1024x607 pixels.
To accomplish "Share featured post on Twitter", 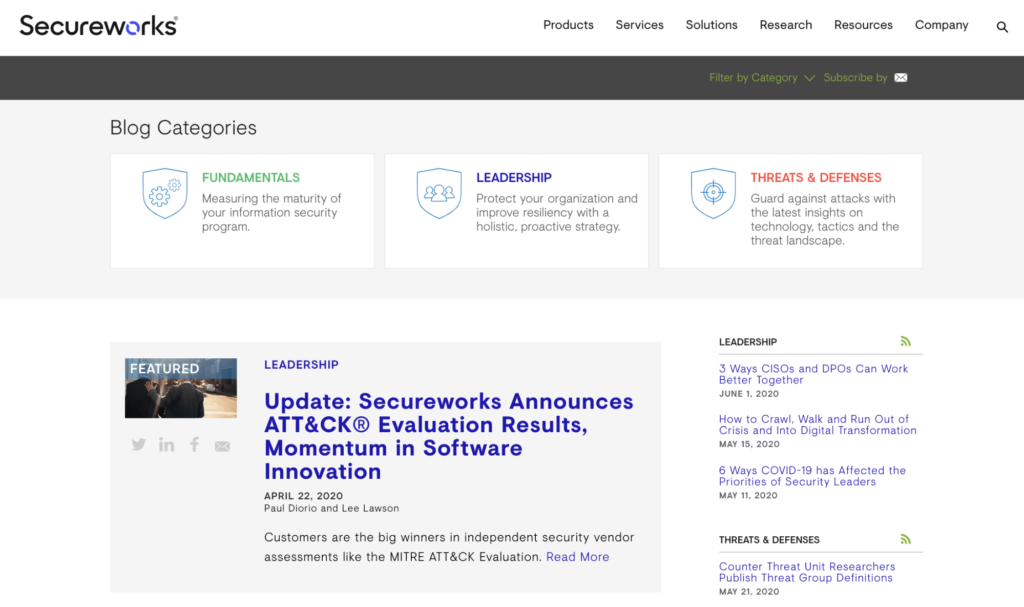I will [138, 445].
